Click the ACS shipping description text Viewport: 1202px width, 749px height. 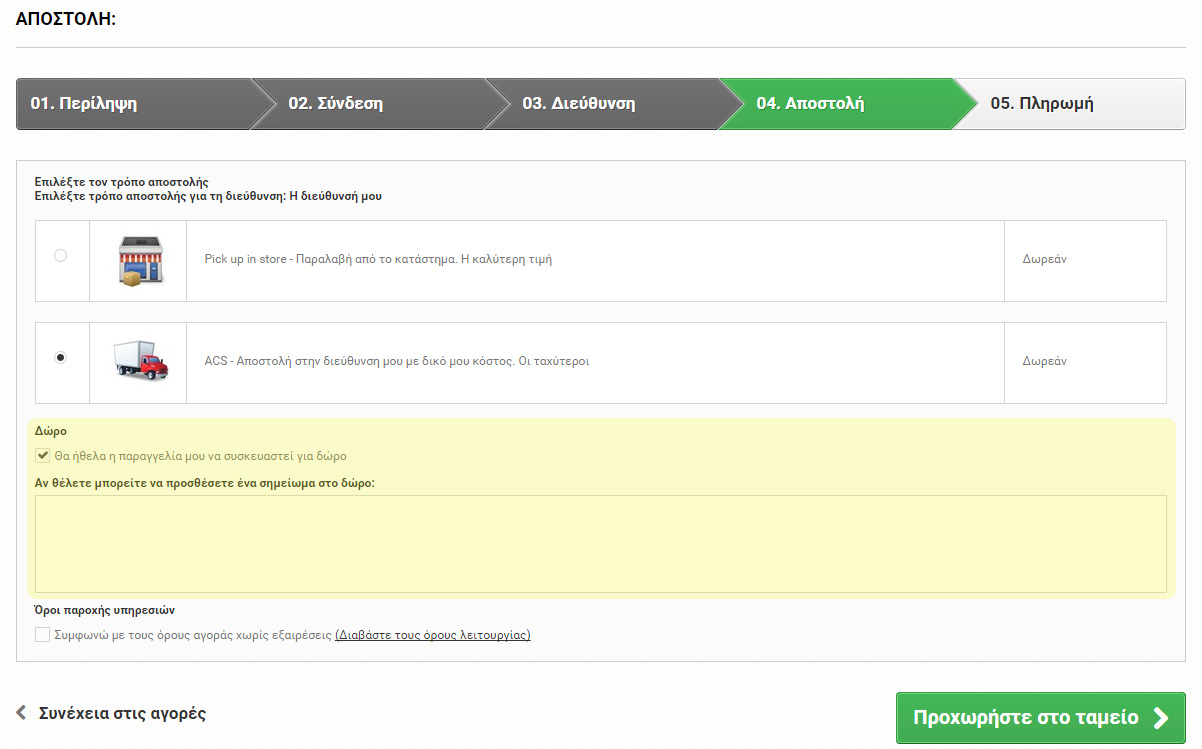tap(397, 361)
